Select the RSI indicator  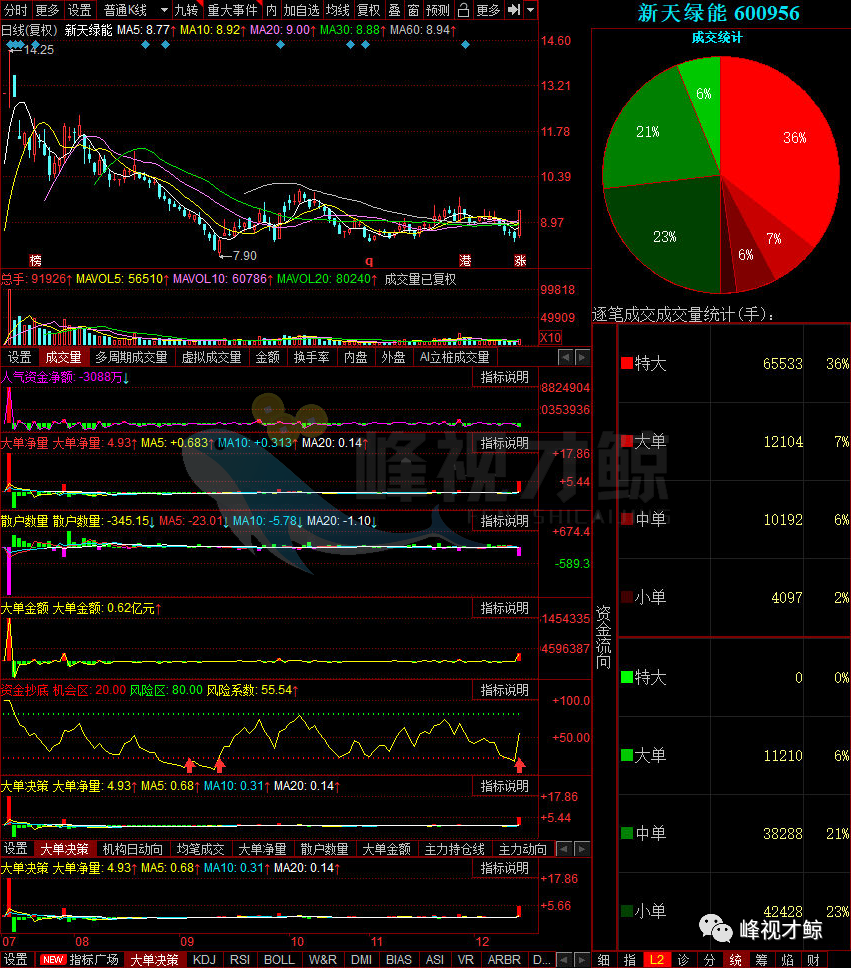click(x=240, y=959)
